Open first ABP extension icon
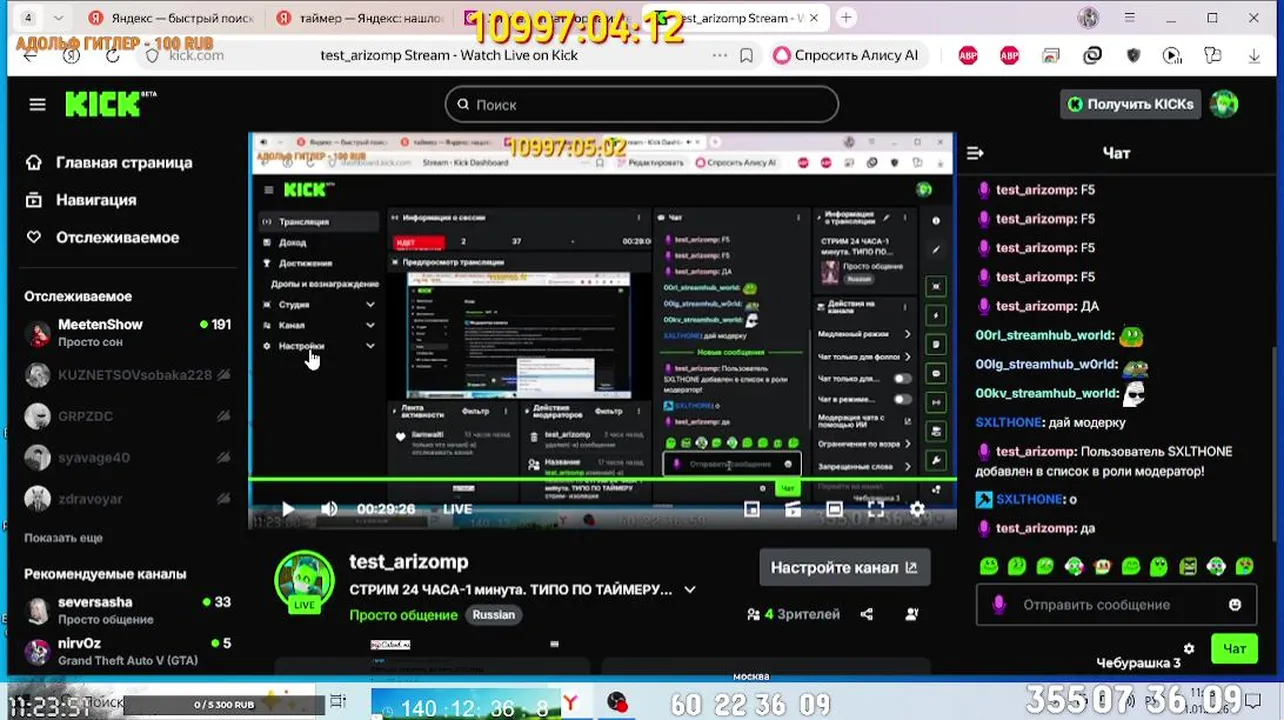 (x=968, y=56)
